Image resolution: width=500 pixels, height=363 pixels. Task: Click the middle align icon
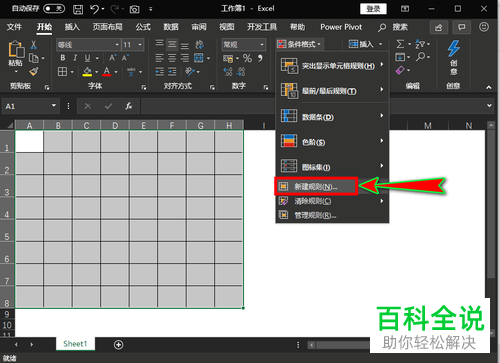coord(172,44)
